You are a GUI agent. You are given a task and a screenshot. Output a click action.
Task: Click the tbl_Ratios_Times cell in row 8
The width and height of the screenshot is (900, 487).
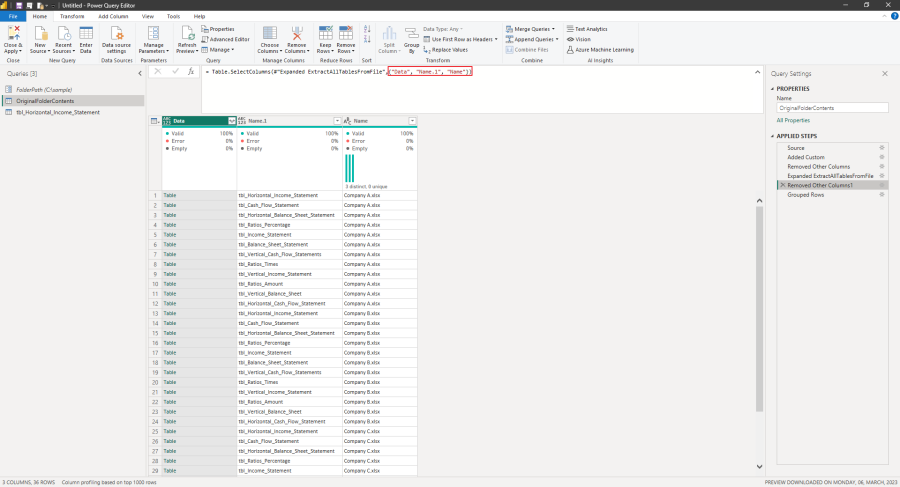289,264
